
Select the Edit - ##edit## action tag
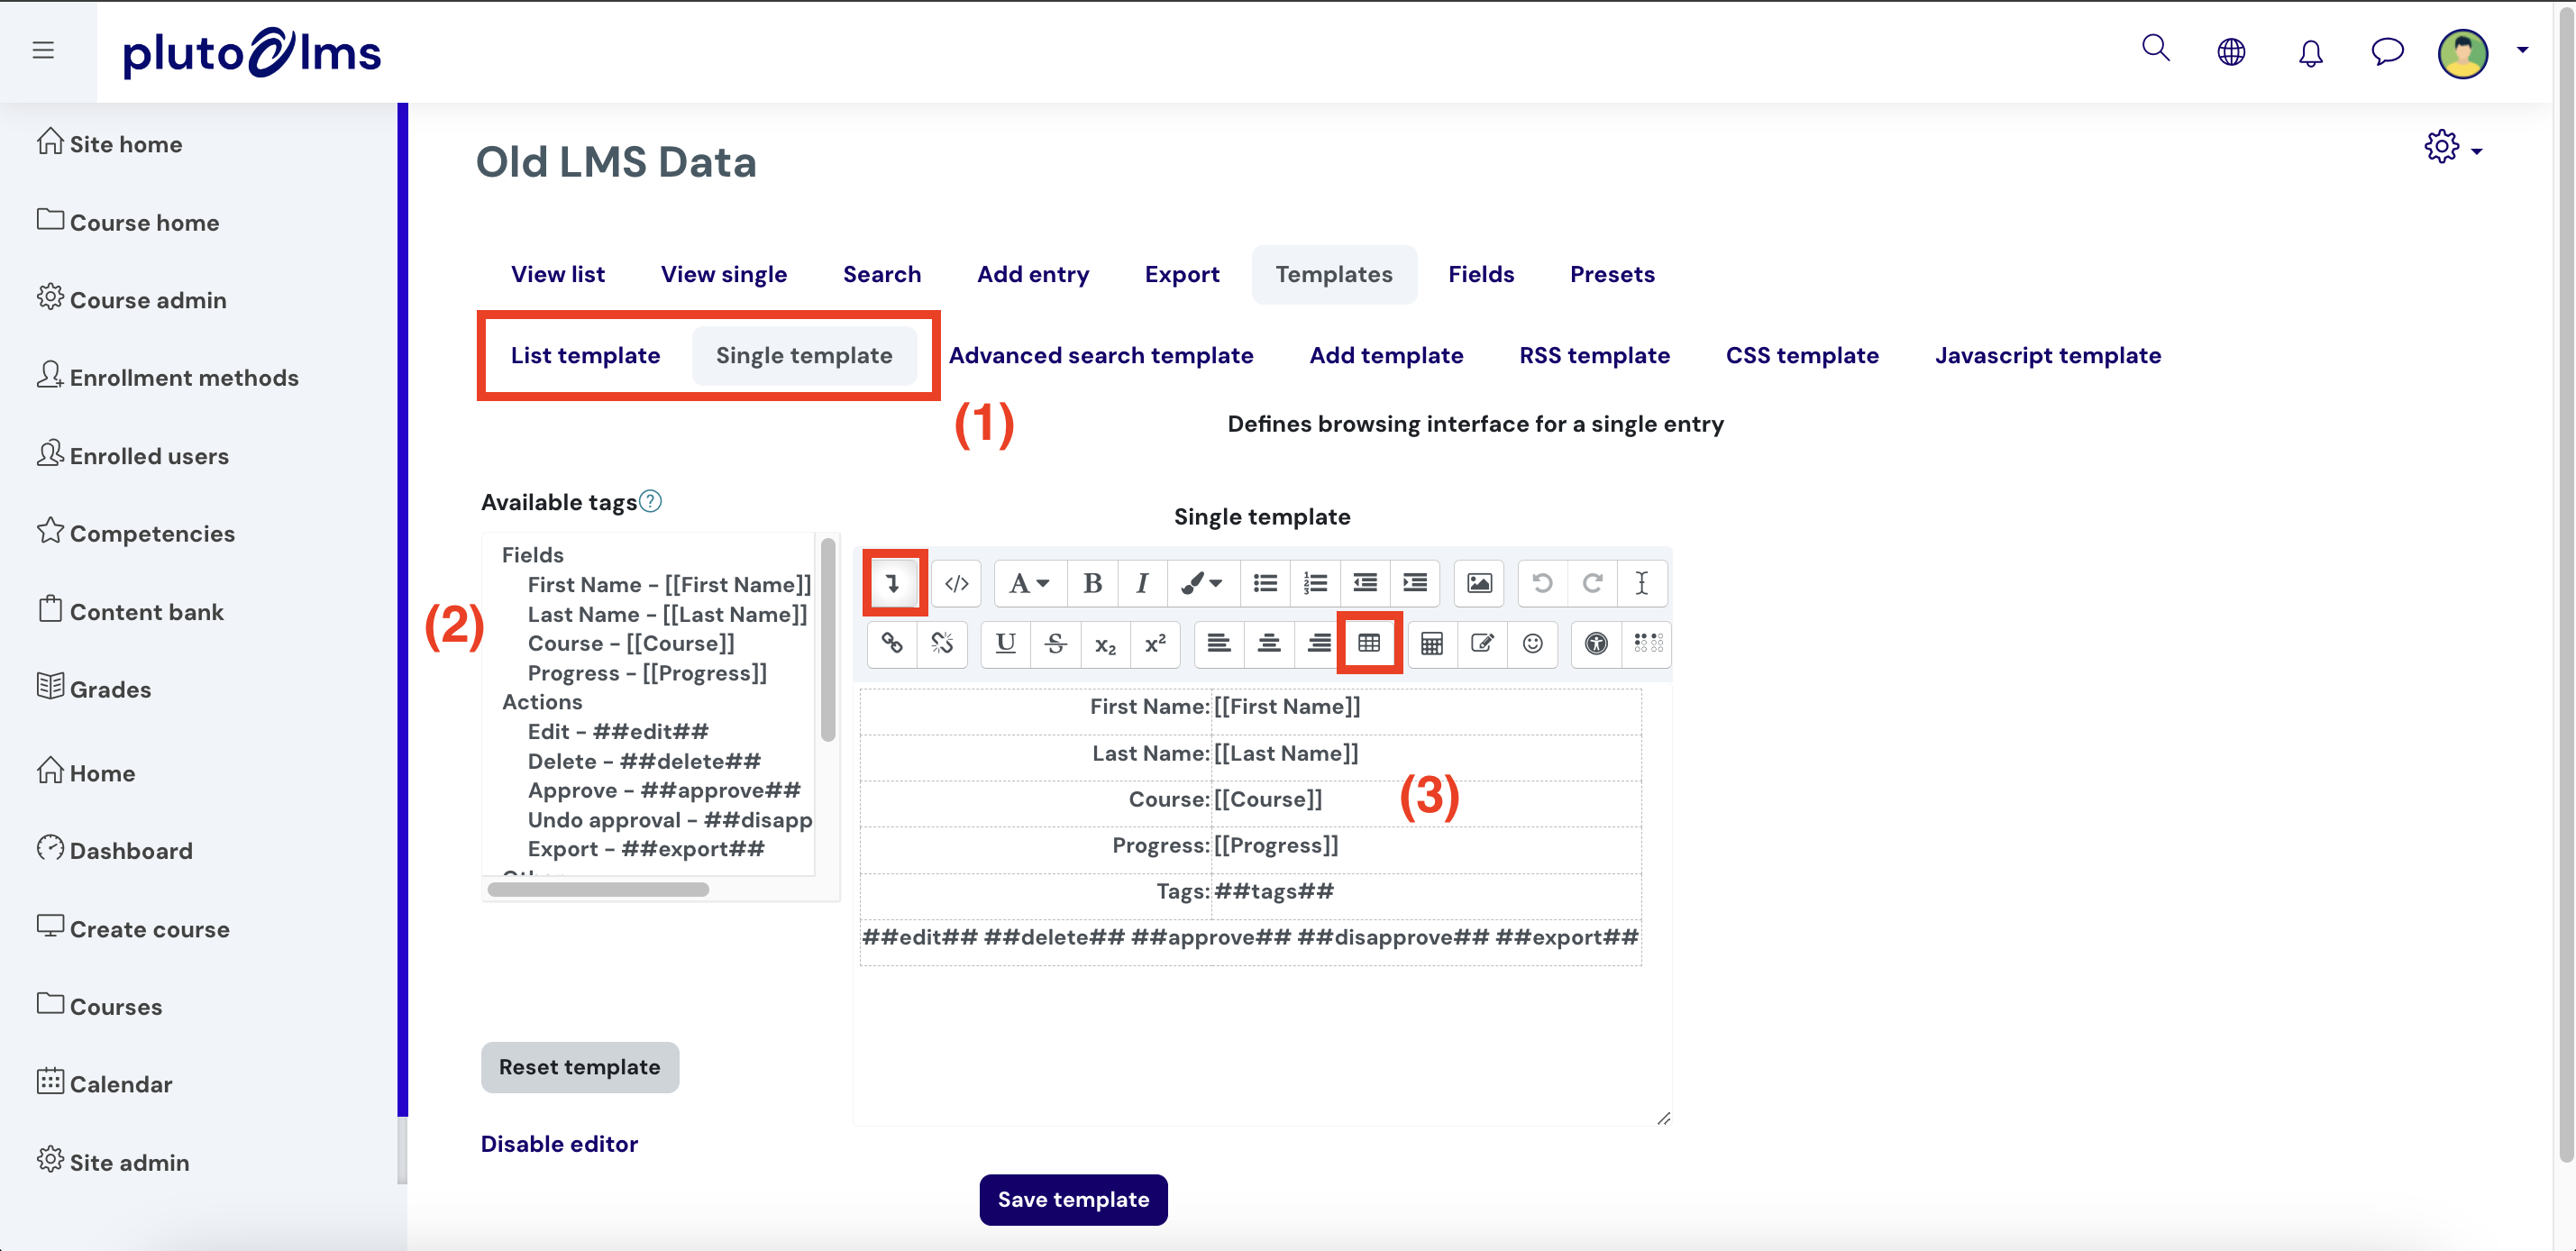click(x=618, y=732)
